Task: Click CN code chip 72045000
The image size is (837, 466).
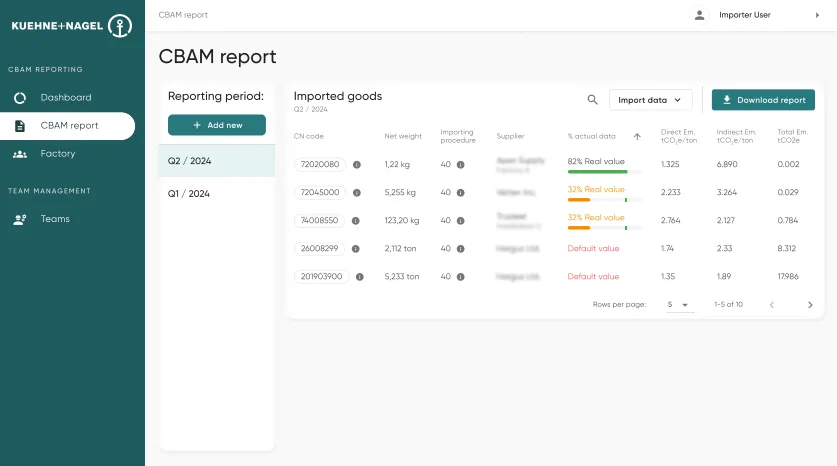Action: click(320, 192)
